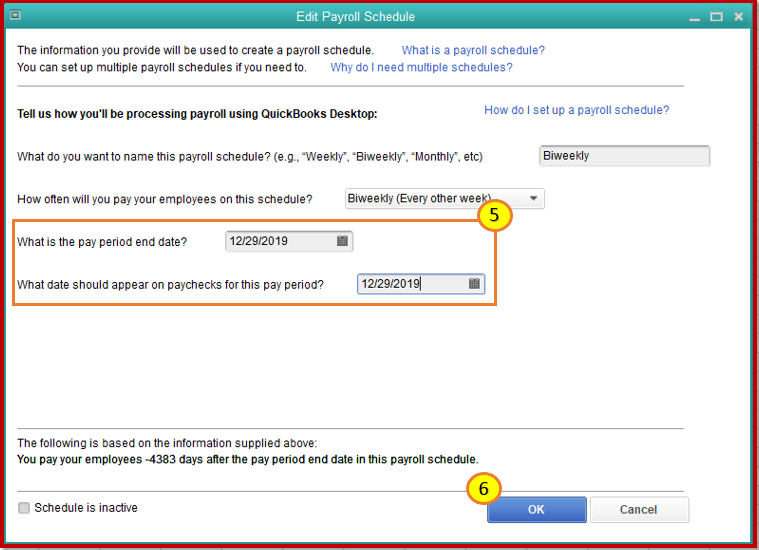Click the Cancel button
The height and width of the screenshot is (550, 759).
(x=638, y=510)
